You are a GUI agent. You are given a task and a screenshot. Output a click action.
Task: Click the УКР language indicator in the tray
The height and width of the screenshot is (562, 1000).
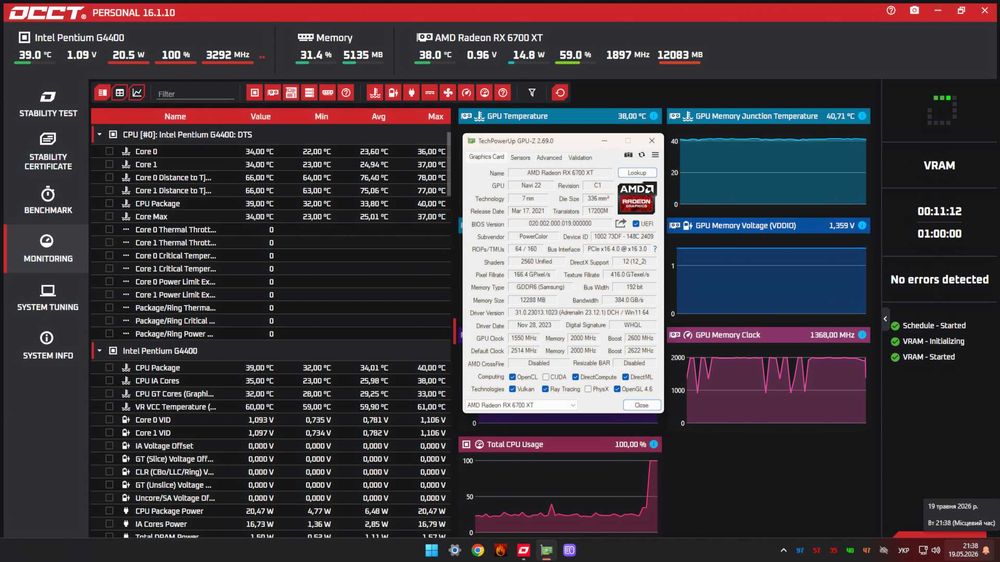click(904, 551)
